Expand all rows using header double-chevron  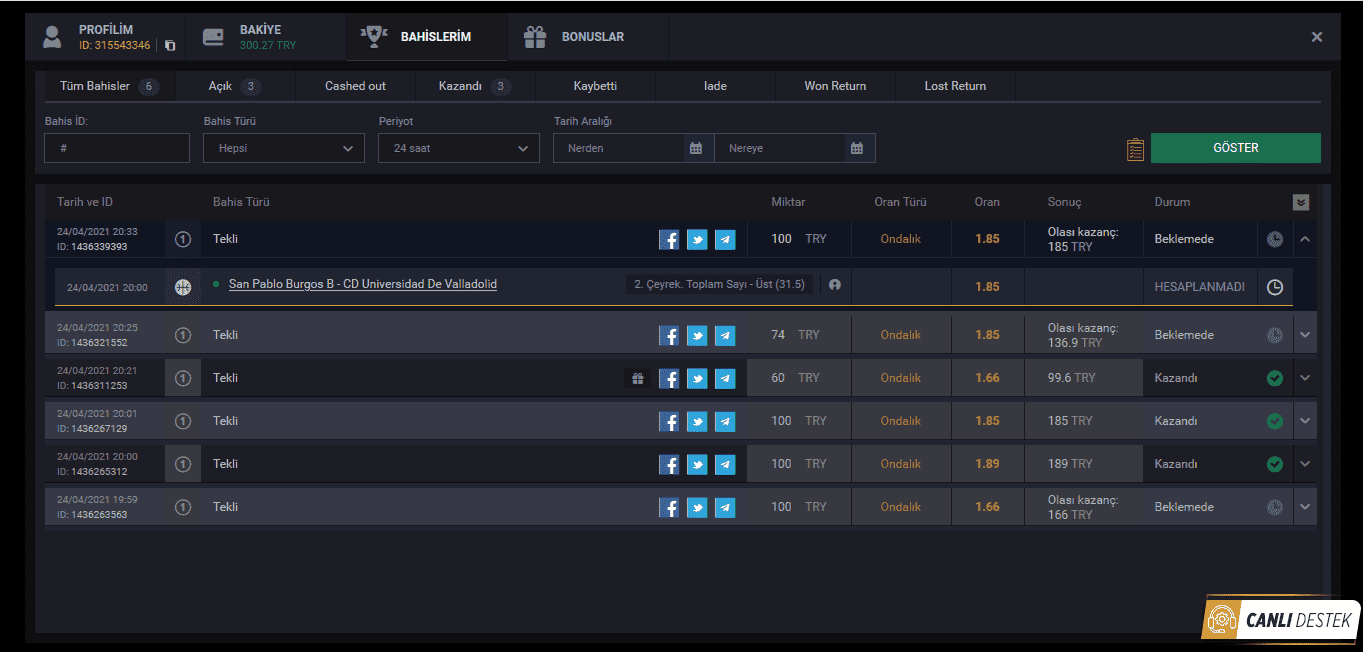[x=1300, y=202]
